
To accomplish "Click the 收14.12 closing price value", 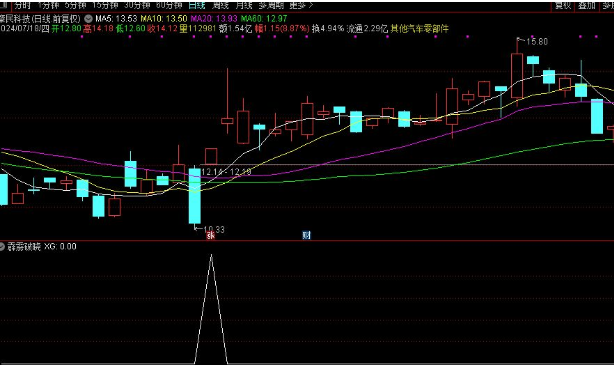I will (163, 29).
